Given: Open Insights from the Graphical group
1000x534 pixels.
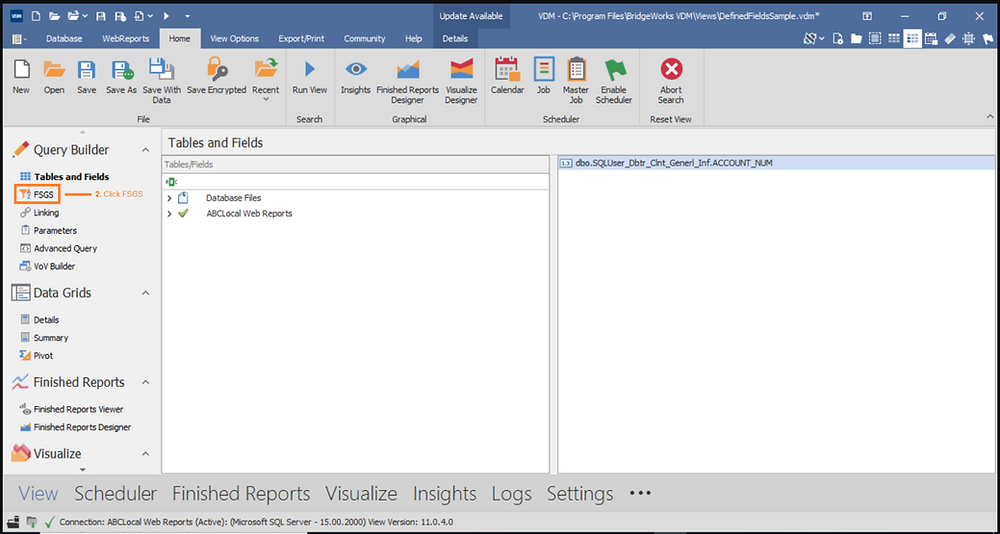Looking at the screenshot, I should [x=355, y=77].
